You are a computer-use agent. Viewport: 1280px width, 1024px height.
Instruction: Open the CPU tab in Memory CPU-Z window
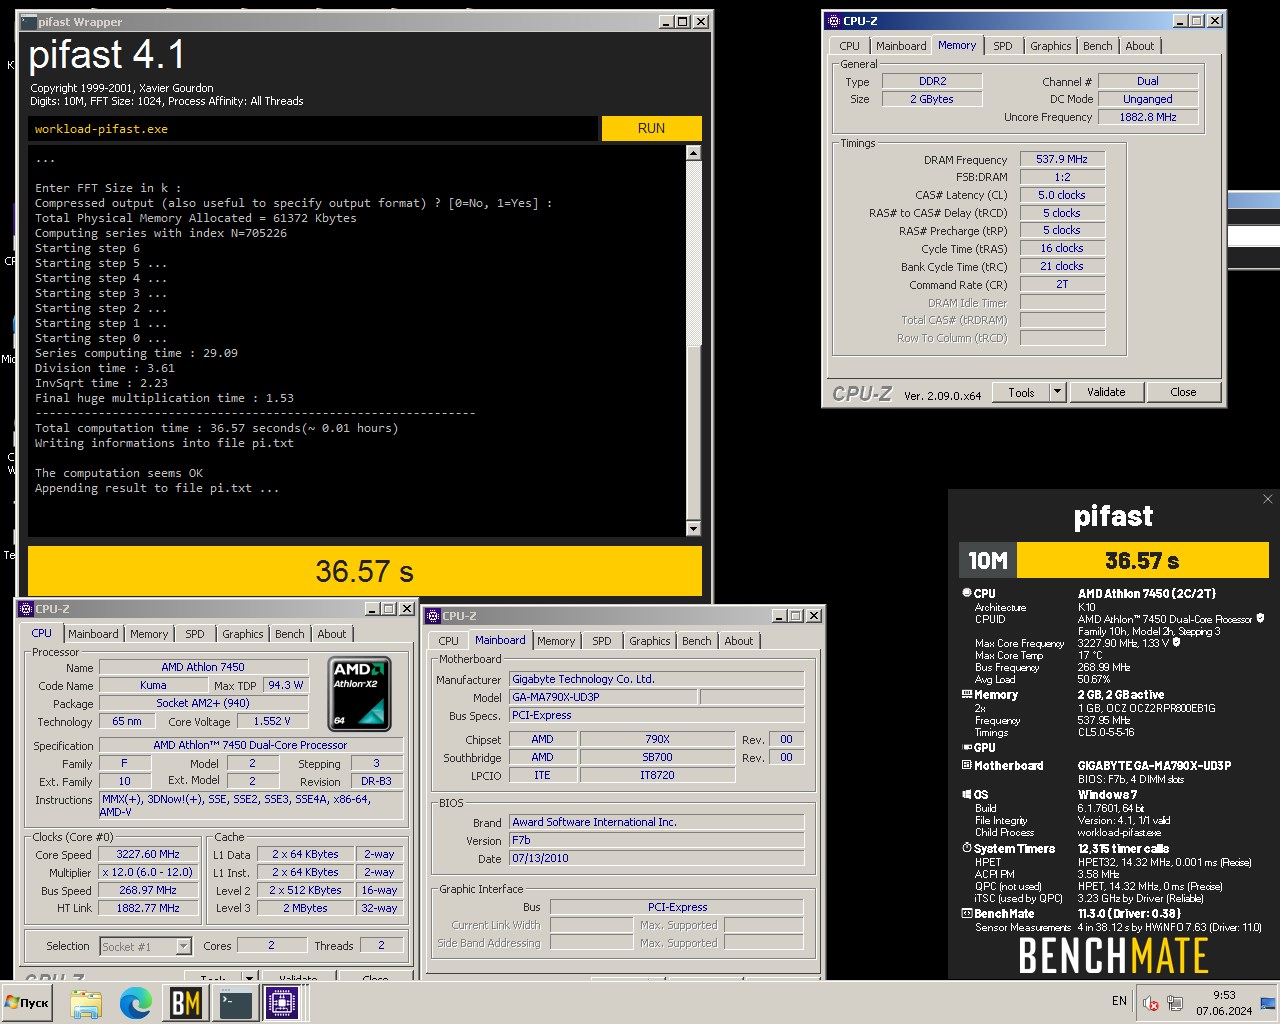point(849,46)
